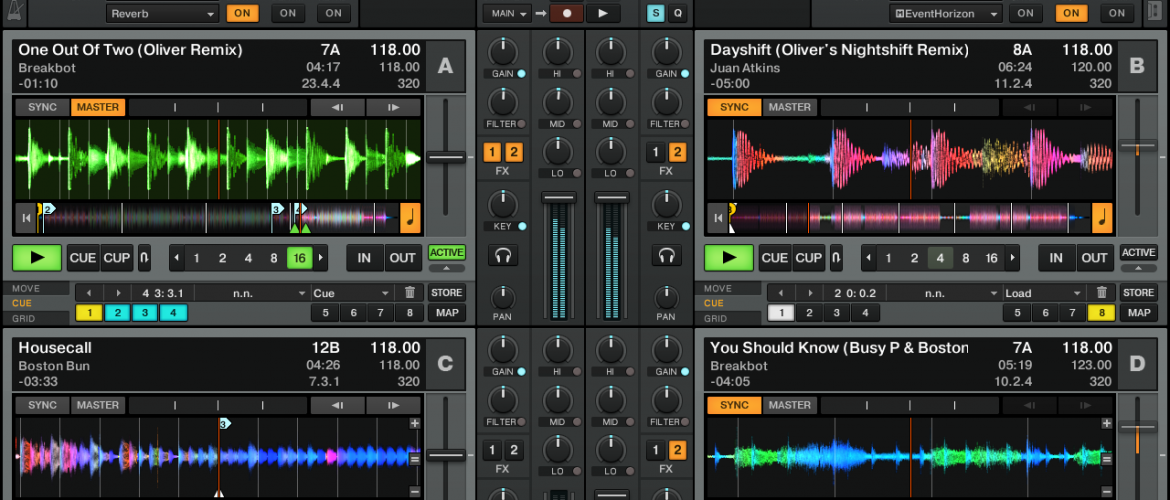Jump to track start on Deck B stripe

point(717,217)
